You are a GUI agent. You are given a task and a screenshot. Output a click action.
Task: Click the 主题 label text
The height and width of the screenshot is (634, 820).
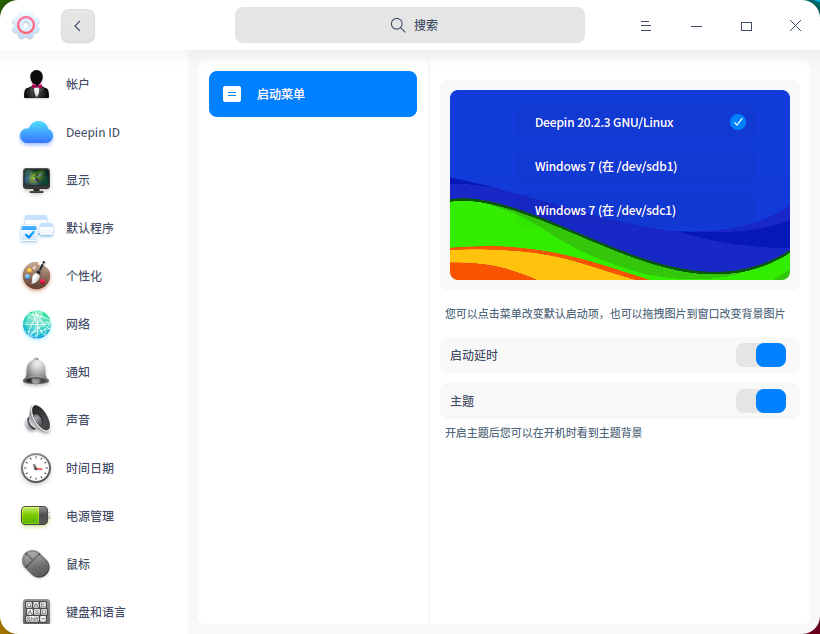pyautogui.click(x=462, y=402)
